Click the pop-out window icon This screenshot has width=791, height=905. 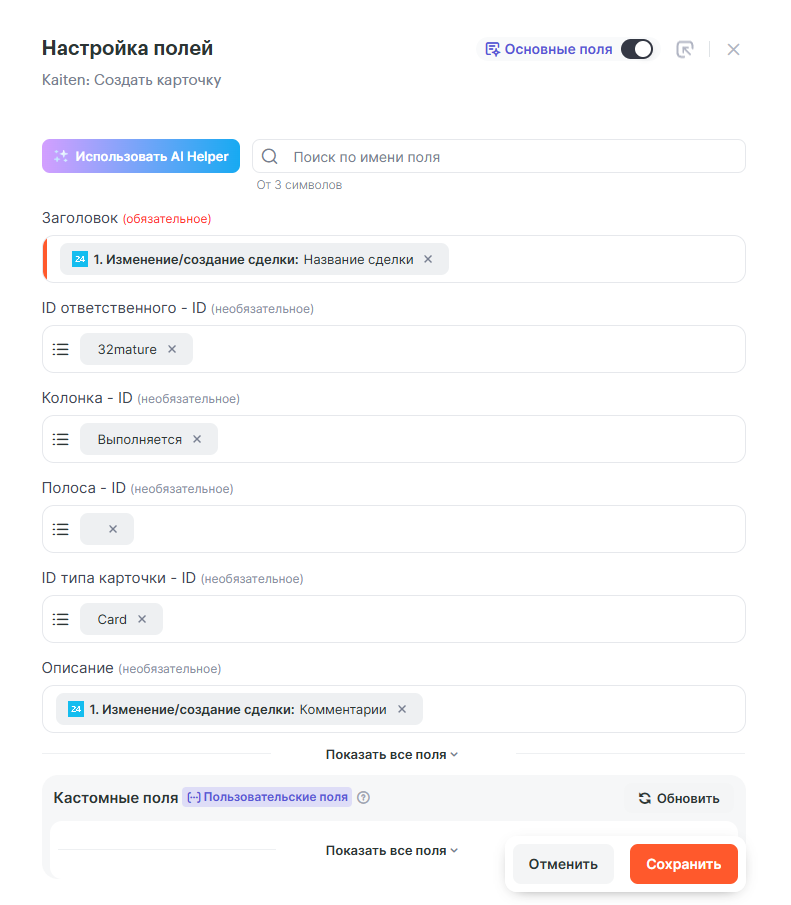(x=685, y=49)
